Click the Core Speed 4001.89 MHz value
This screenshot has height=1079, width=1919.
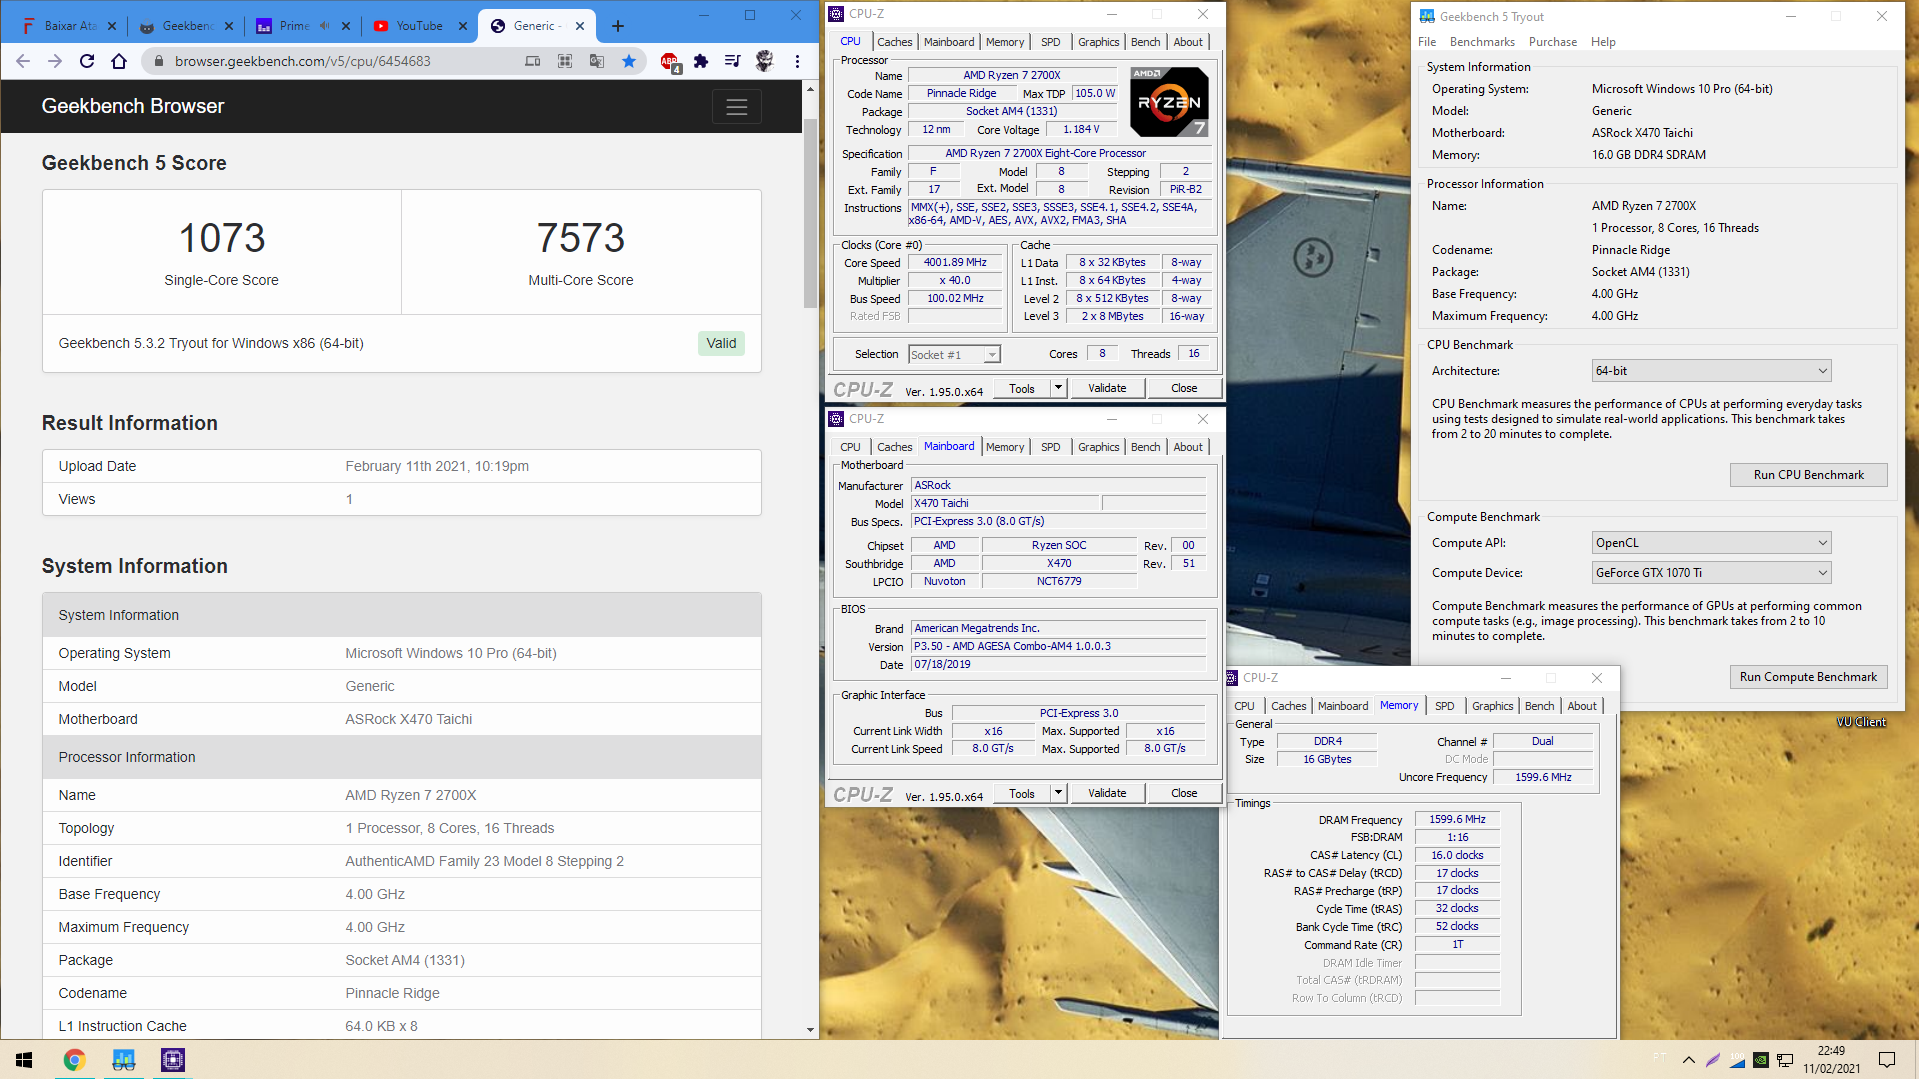954,263
